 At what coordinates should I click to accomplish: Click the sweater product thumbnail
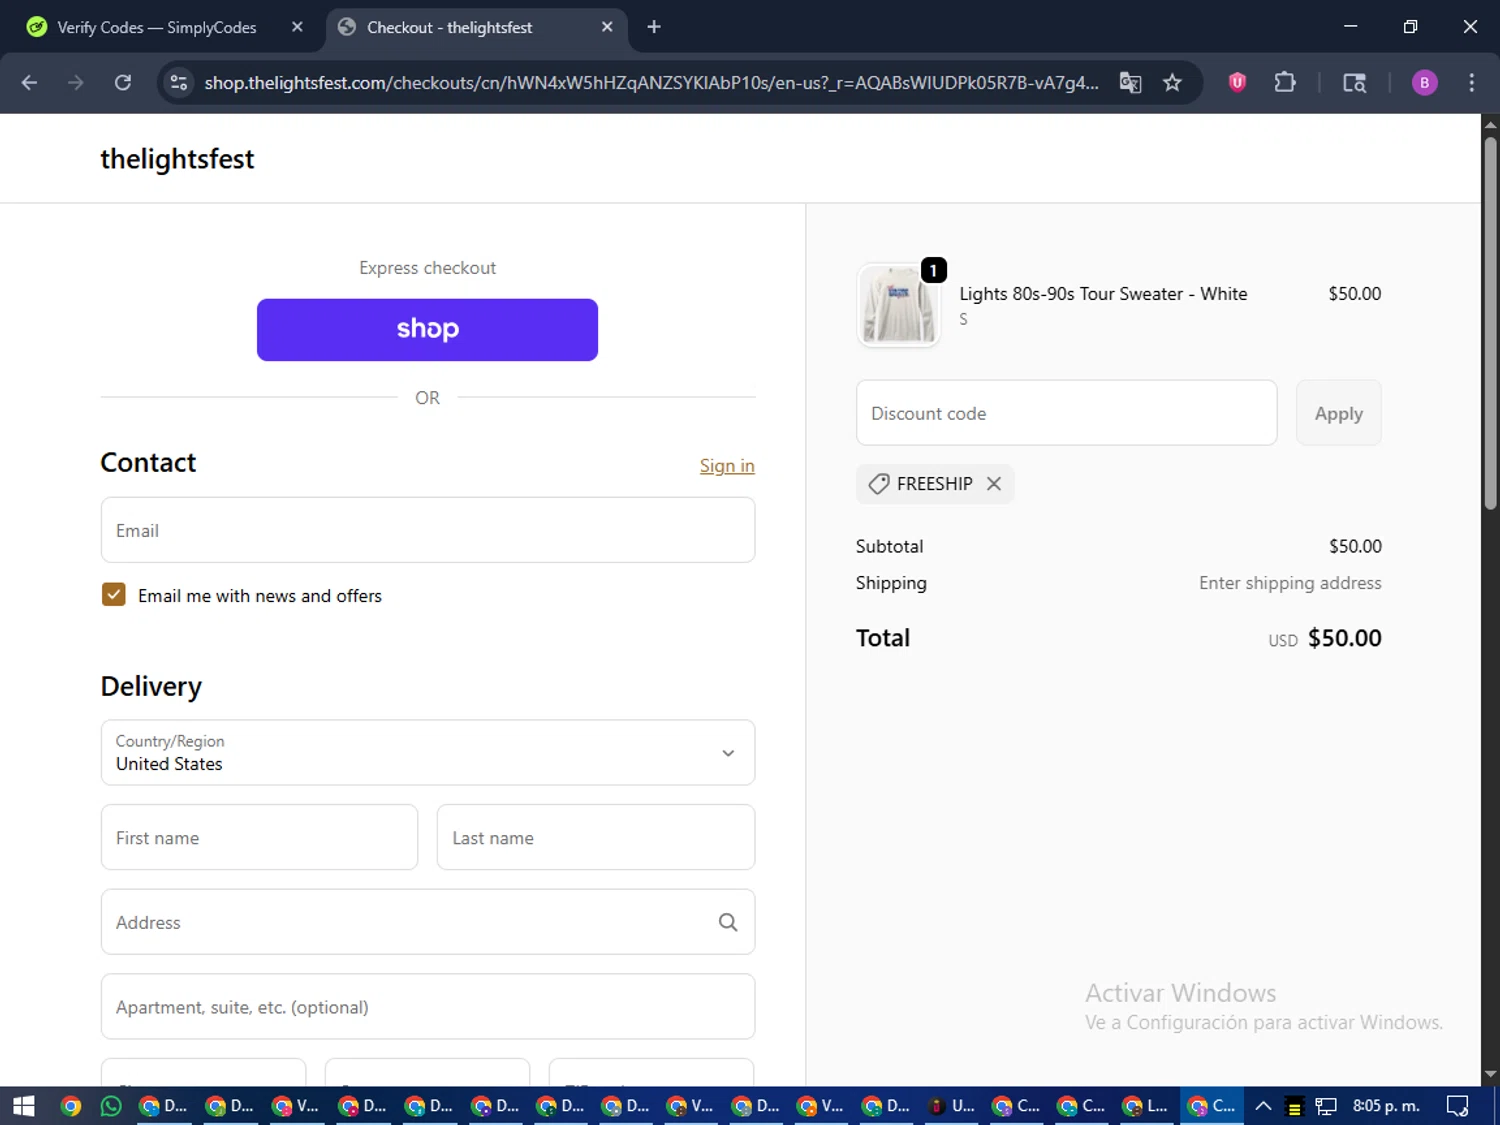(x=899, y=305)
